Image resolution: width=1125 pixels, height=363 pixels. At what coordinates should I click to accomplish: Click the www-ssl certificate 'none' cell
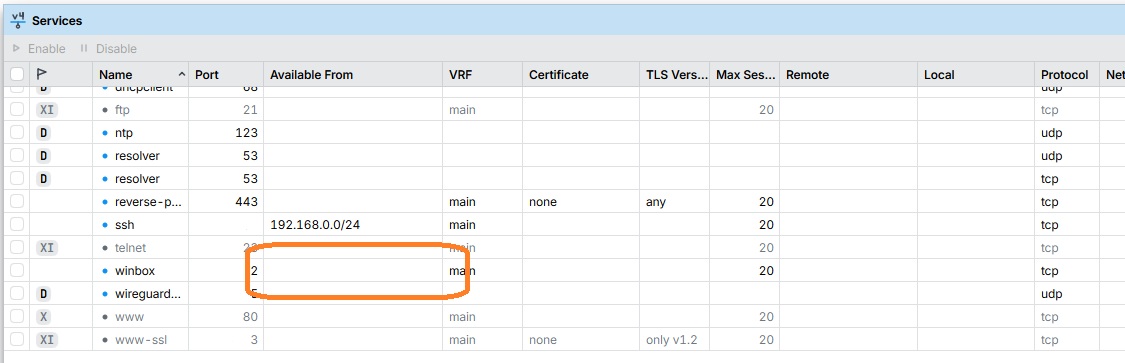click(542, 339)
